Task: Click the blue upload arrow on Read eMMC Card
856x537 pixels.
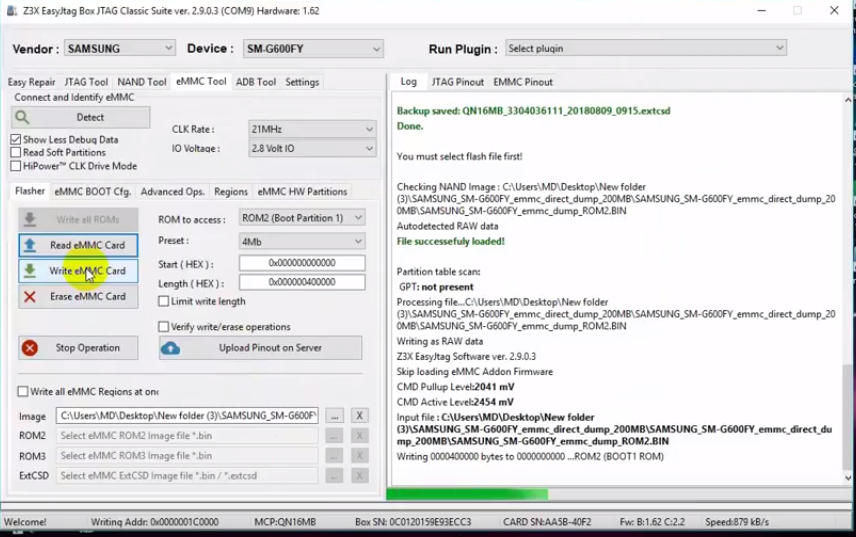Action: pos(30,245)
